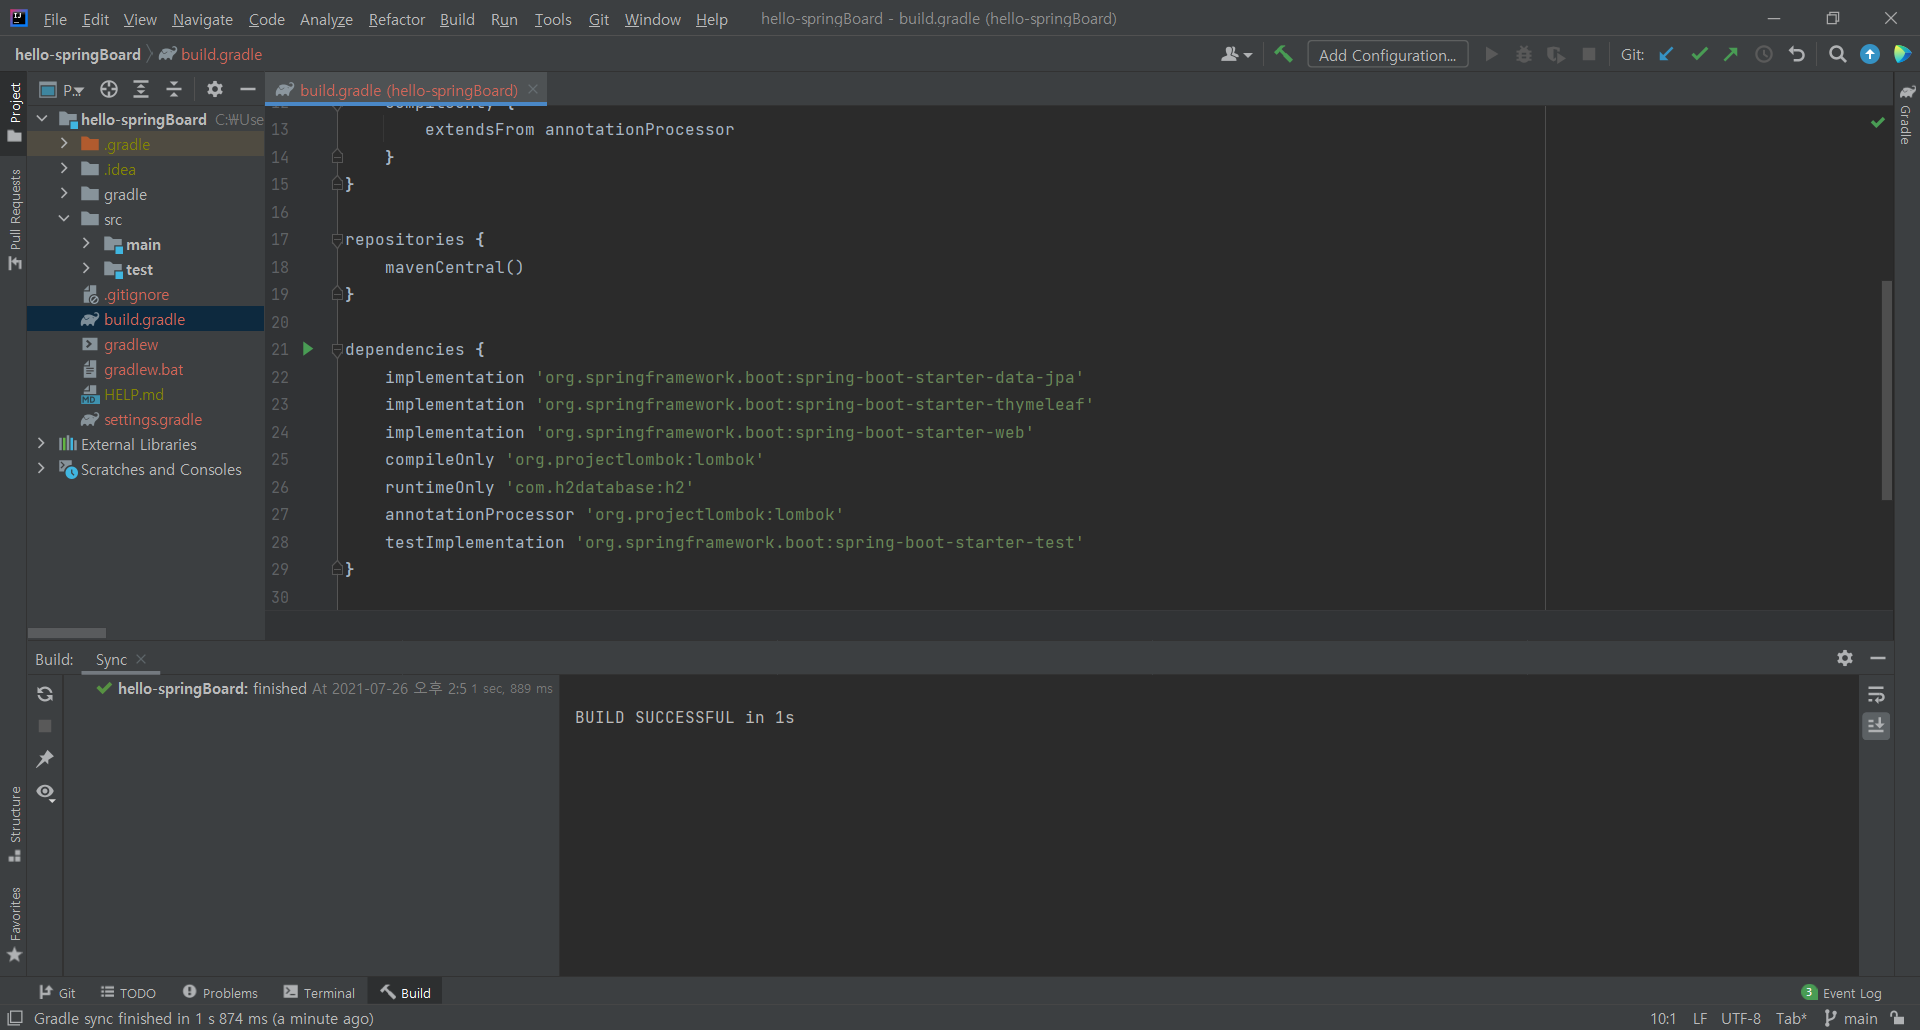Toggle the Structure side tab

click(x=14, y=825)
